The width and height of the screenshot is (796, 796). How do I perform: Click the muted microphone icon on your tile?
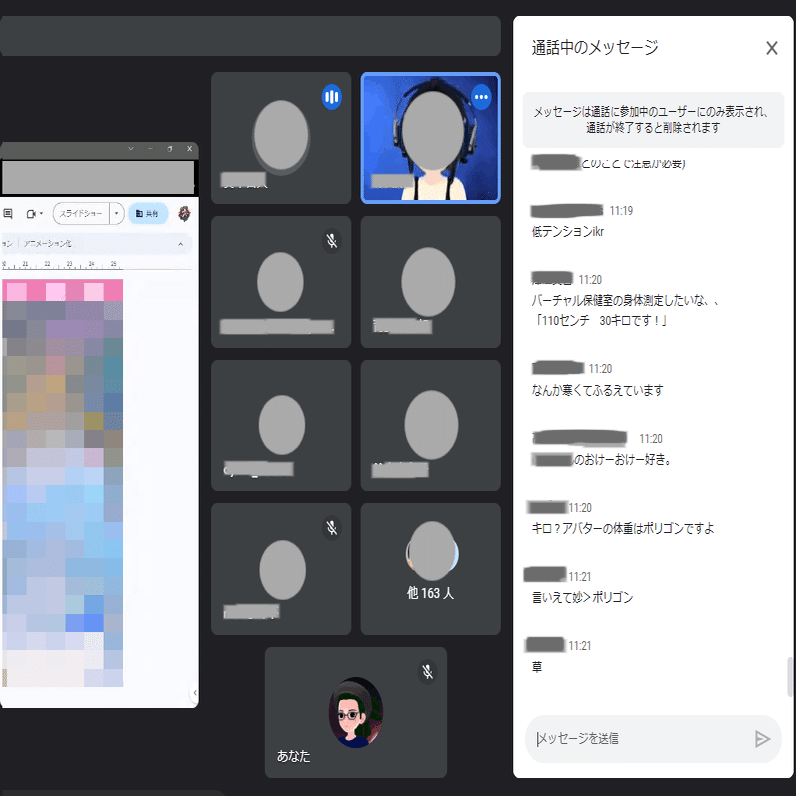pos(427,672)
